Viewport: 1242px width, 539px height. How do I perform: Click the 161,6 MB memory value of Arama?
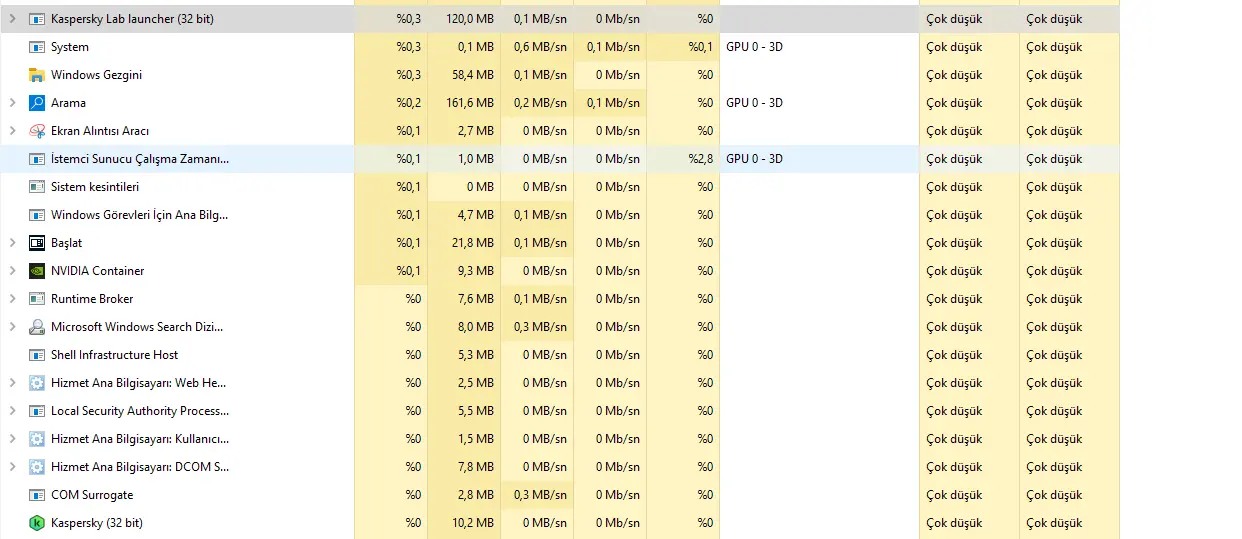click(470, 103)
